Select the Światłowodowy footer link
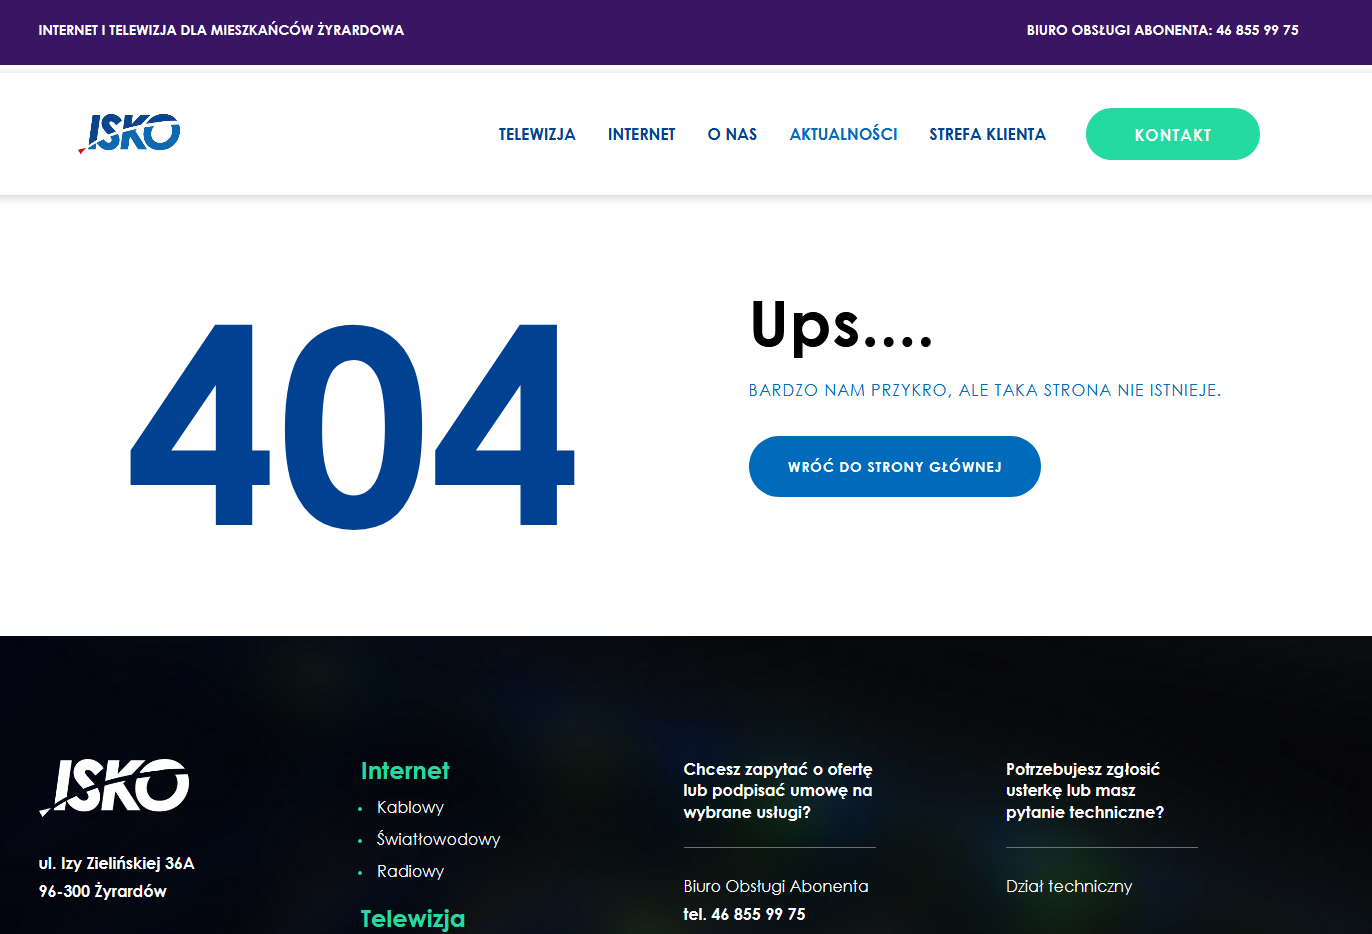 [x=438, y=840]
